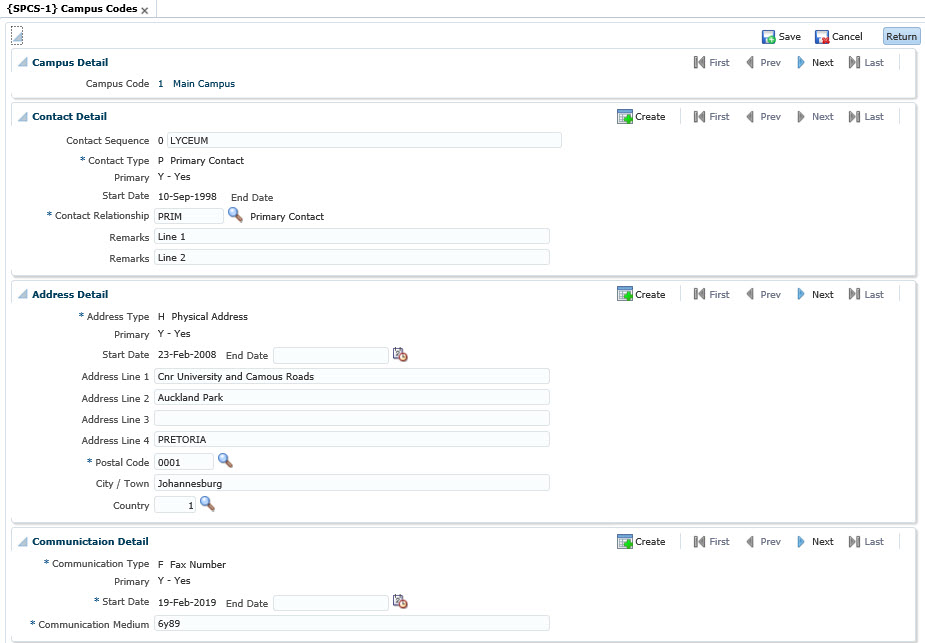Collapse the Communictaion Detail section
The image size is (925, 643).
pyautogui.click(x=23, y=542)
